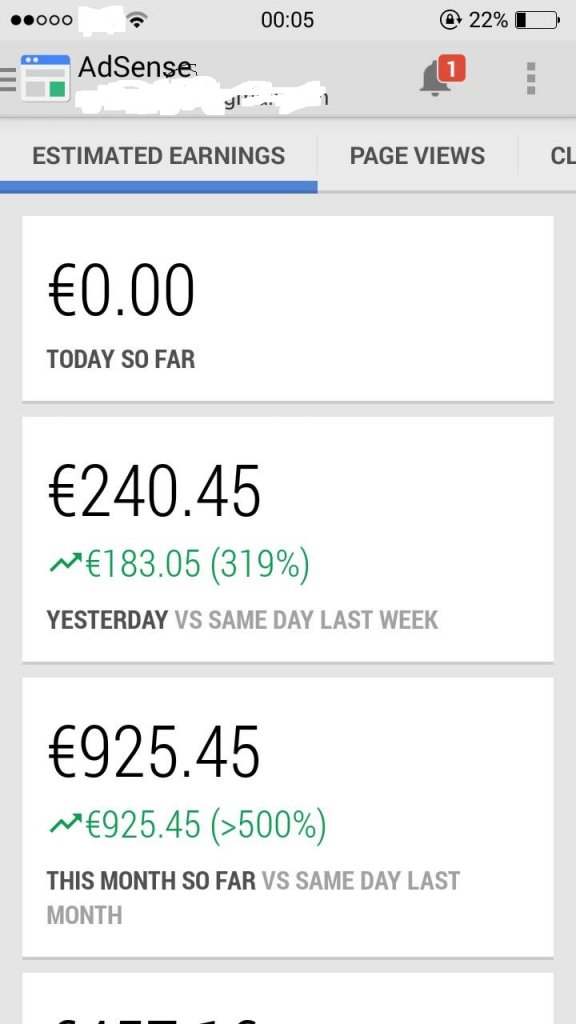Viewport: 576px width, 1024px height.
Task: Switch to the Estimated Earnings tab
Action: click(159, 156)
